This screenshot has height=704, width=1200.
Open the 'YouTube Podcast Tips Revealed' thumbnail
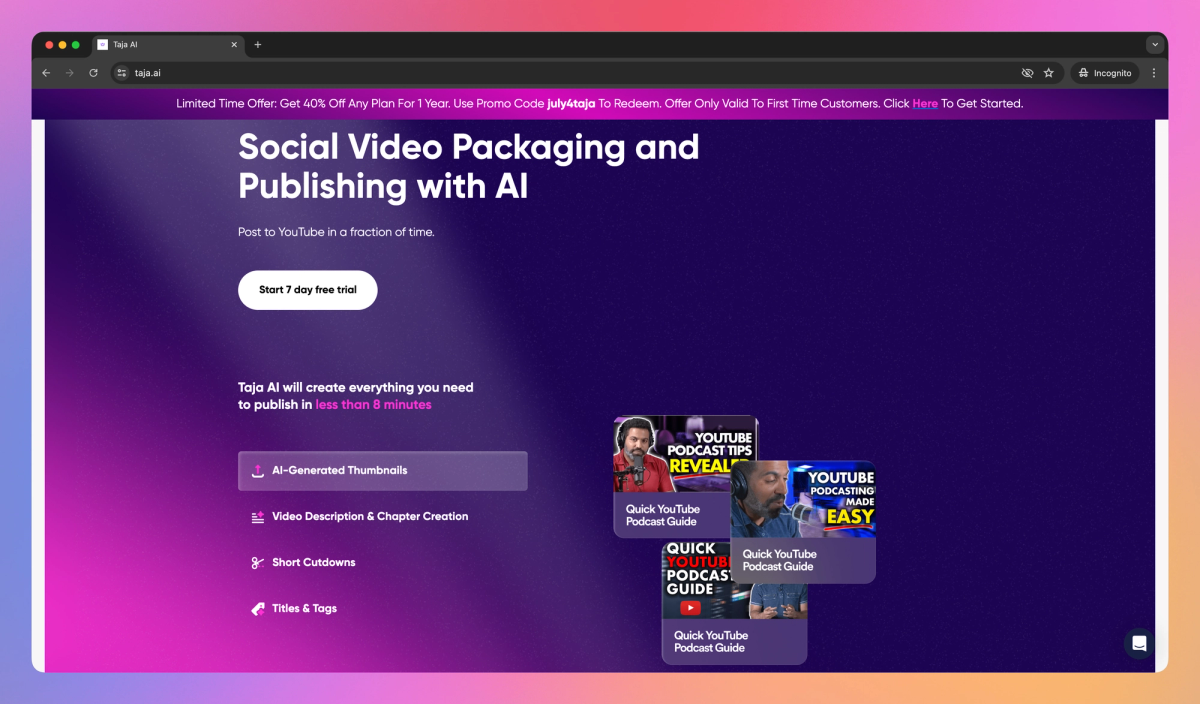click(x=672, y=476)
